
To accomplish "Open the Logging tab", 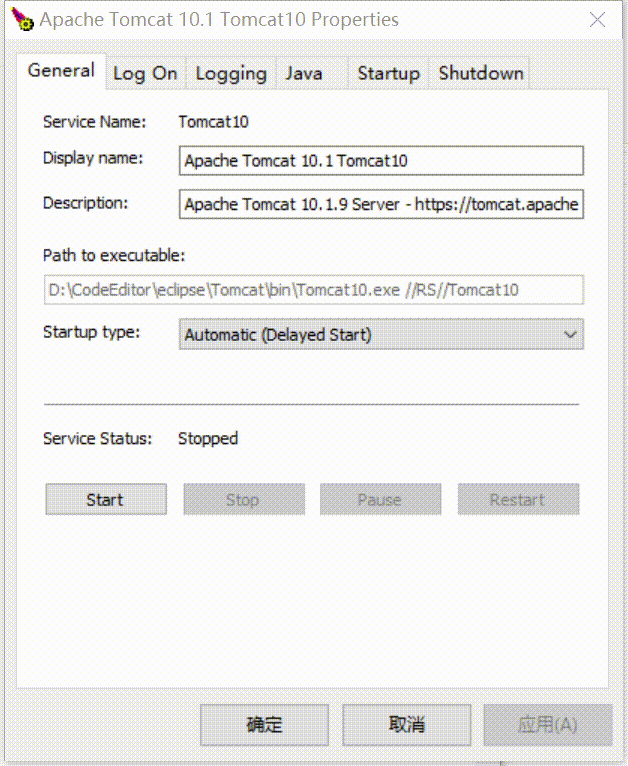I will tap(231, 73).
